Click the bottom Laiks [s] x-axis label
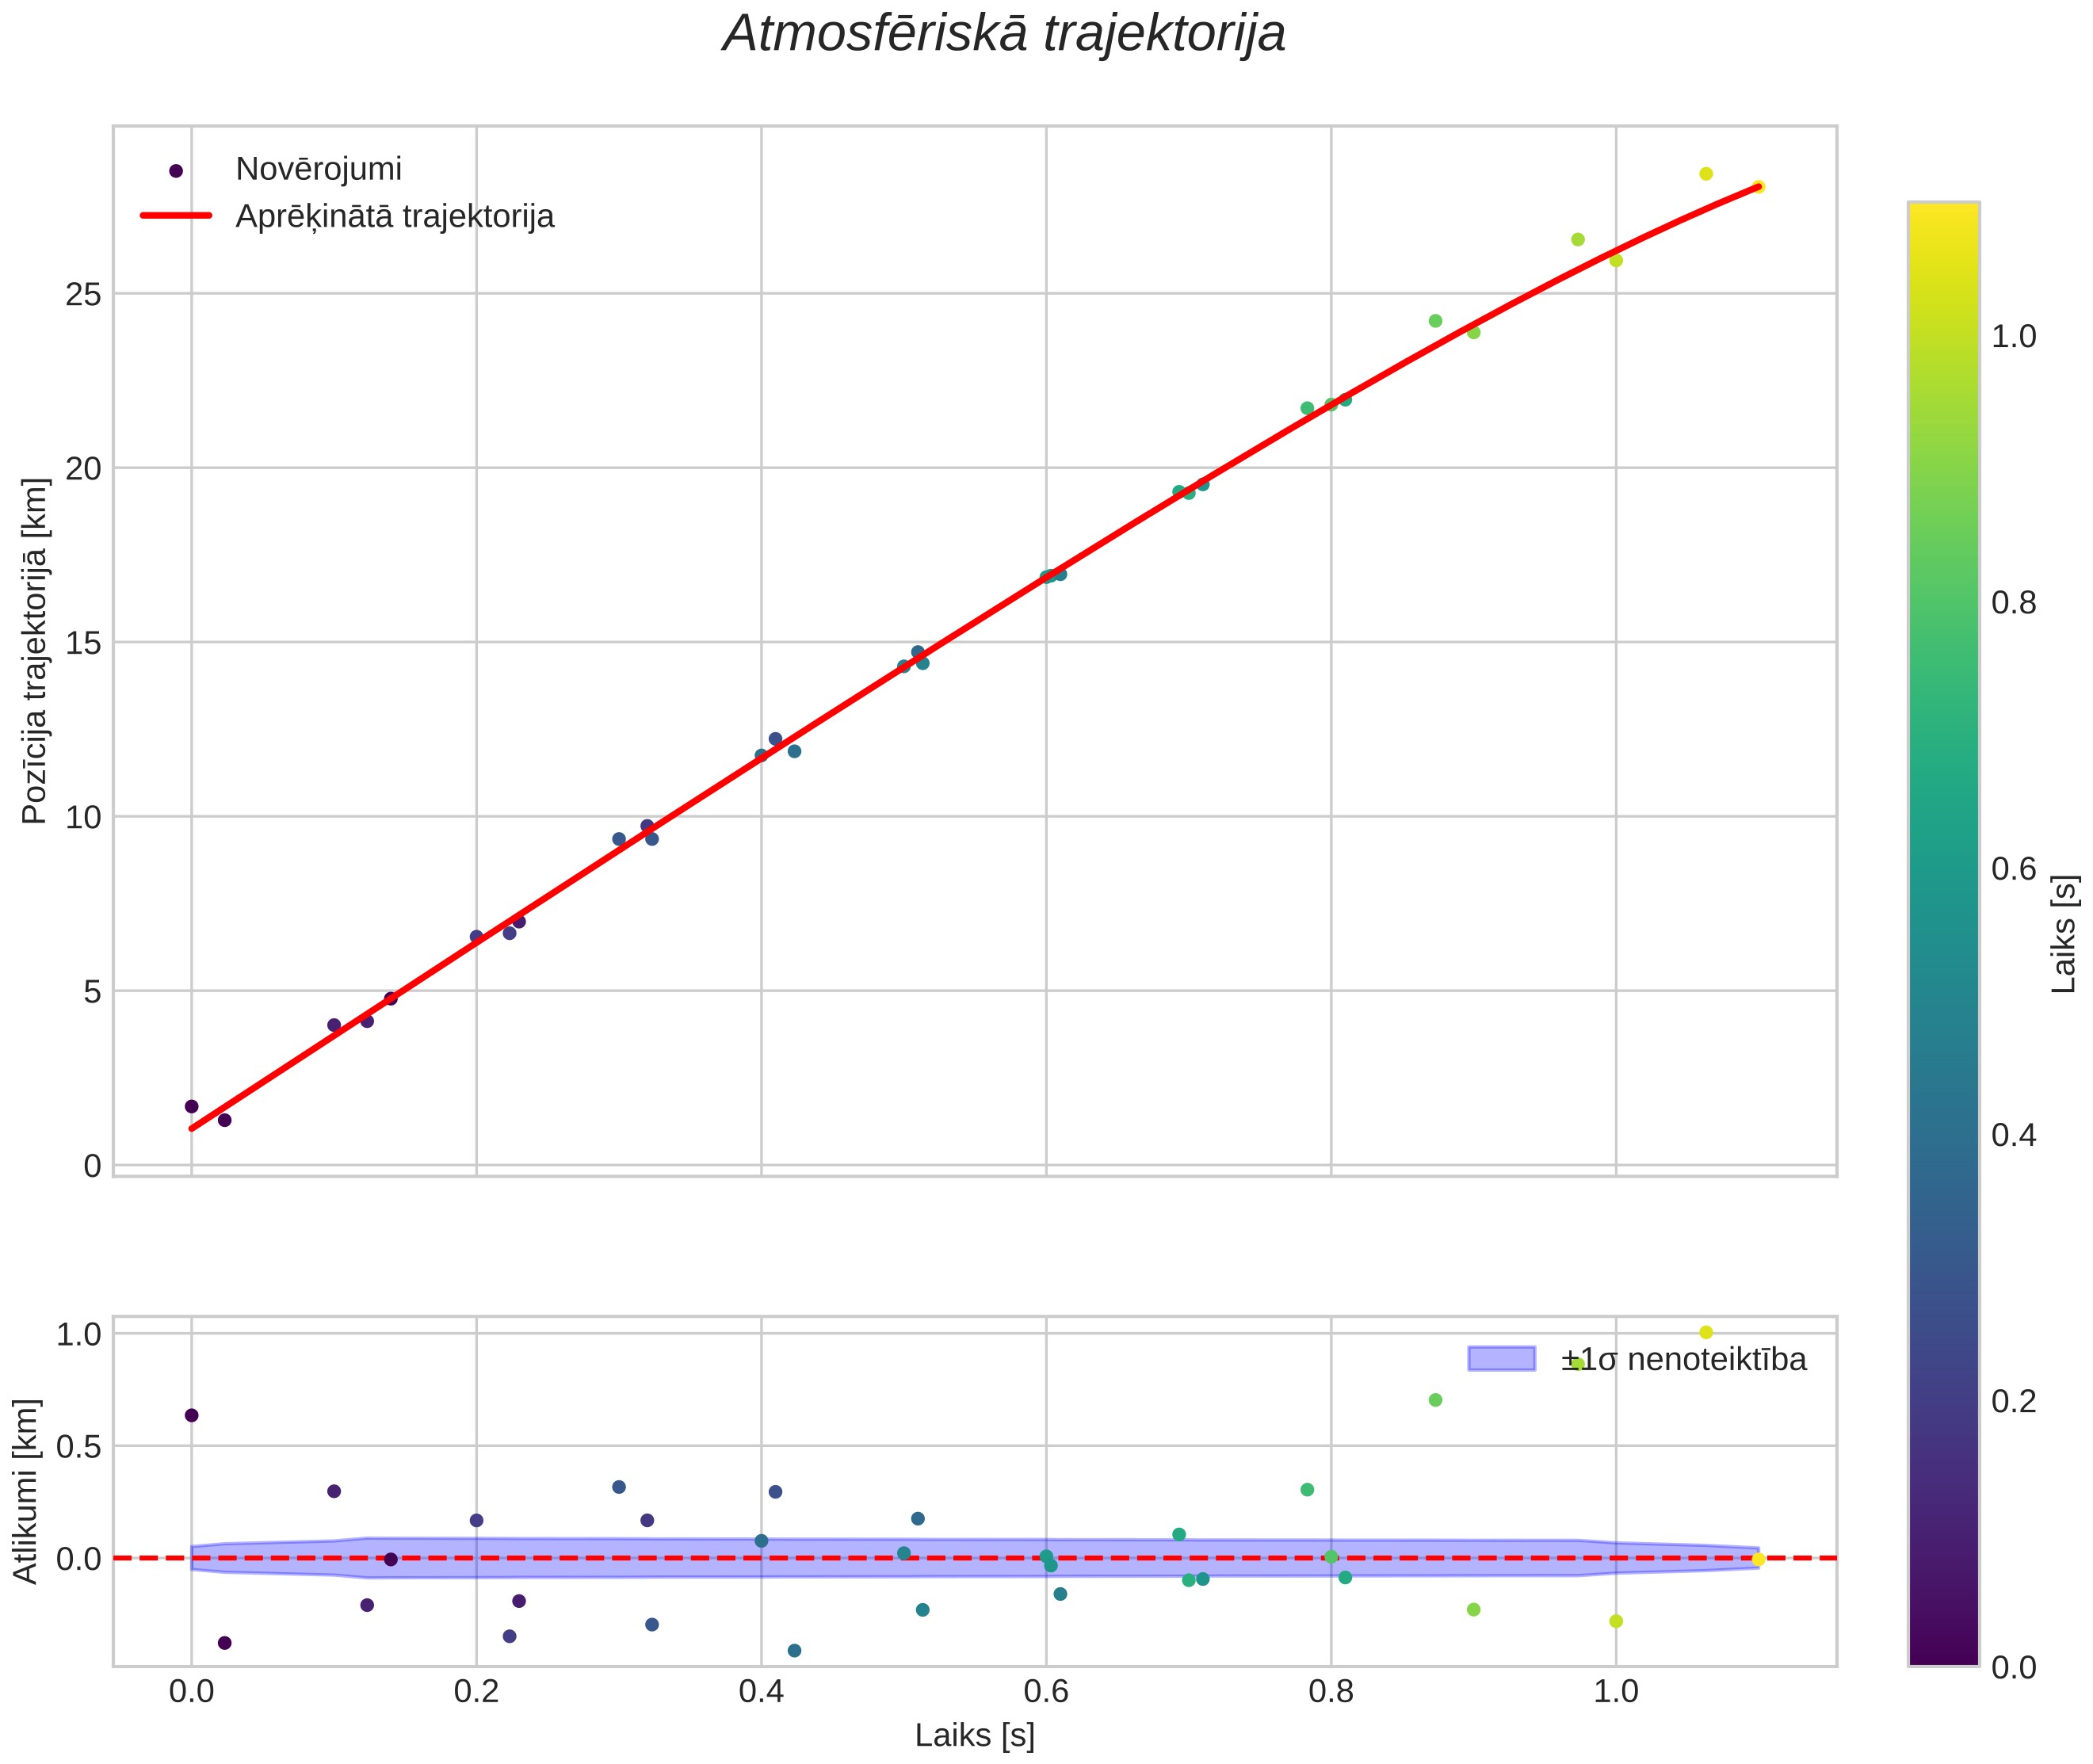The image size is (2093, 1764). (x=974, y=1735)
